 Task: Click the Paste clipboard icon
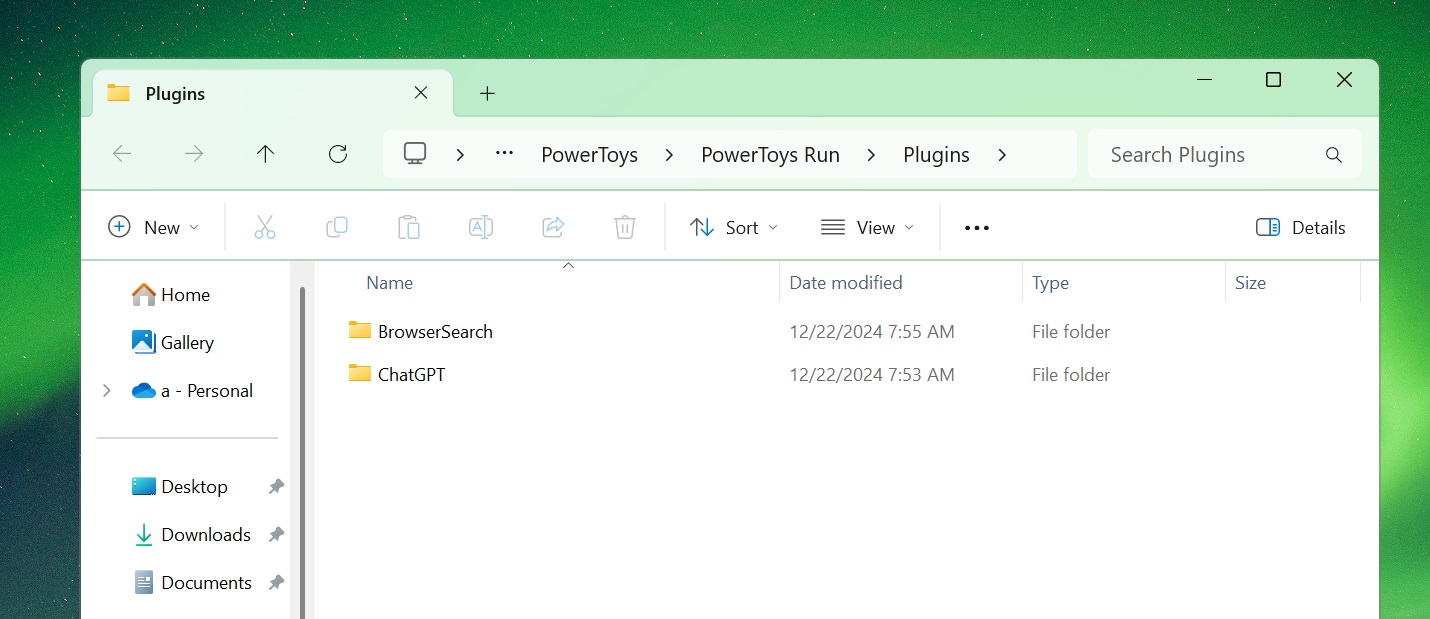click(409, 228)
